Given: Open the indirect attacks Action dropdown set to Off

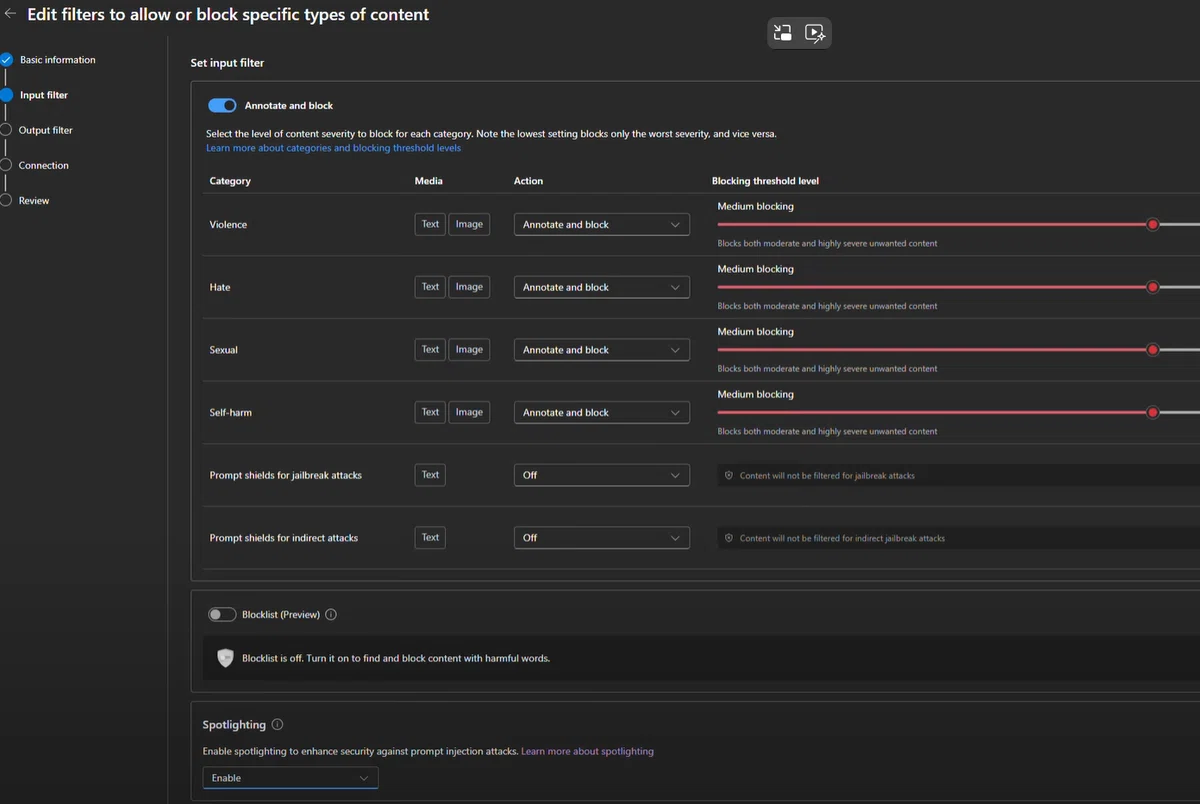Looking at the screenshot, I should [x=602, y=538].
